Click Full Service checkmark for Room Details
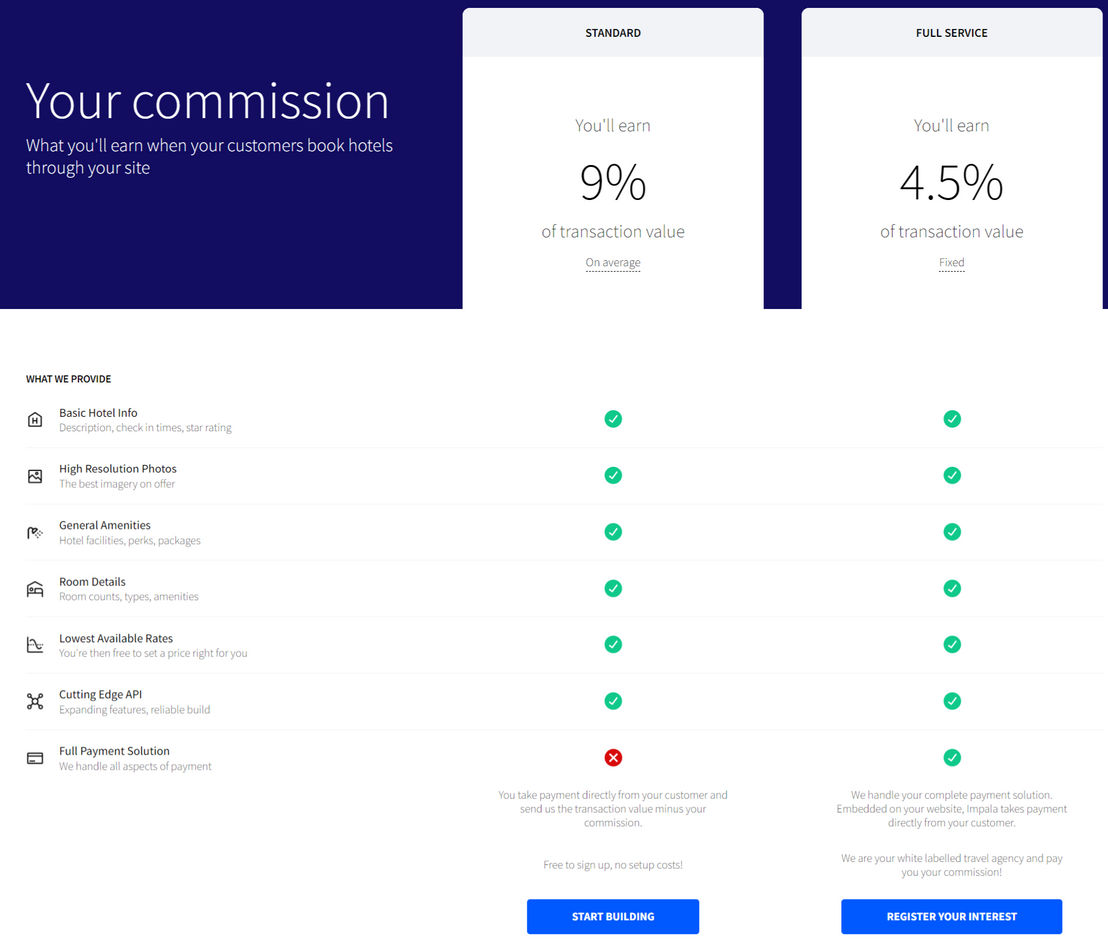Image resolution: width=1108 pixels, height=951 pixels. pyautogui.click(x=952, y=588)
